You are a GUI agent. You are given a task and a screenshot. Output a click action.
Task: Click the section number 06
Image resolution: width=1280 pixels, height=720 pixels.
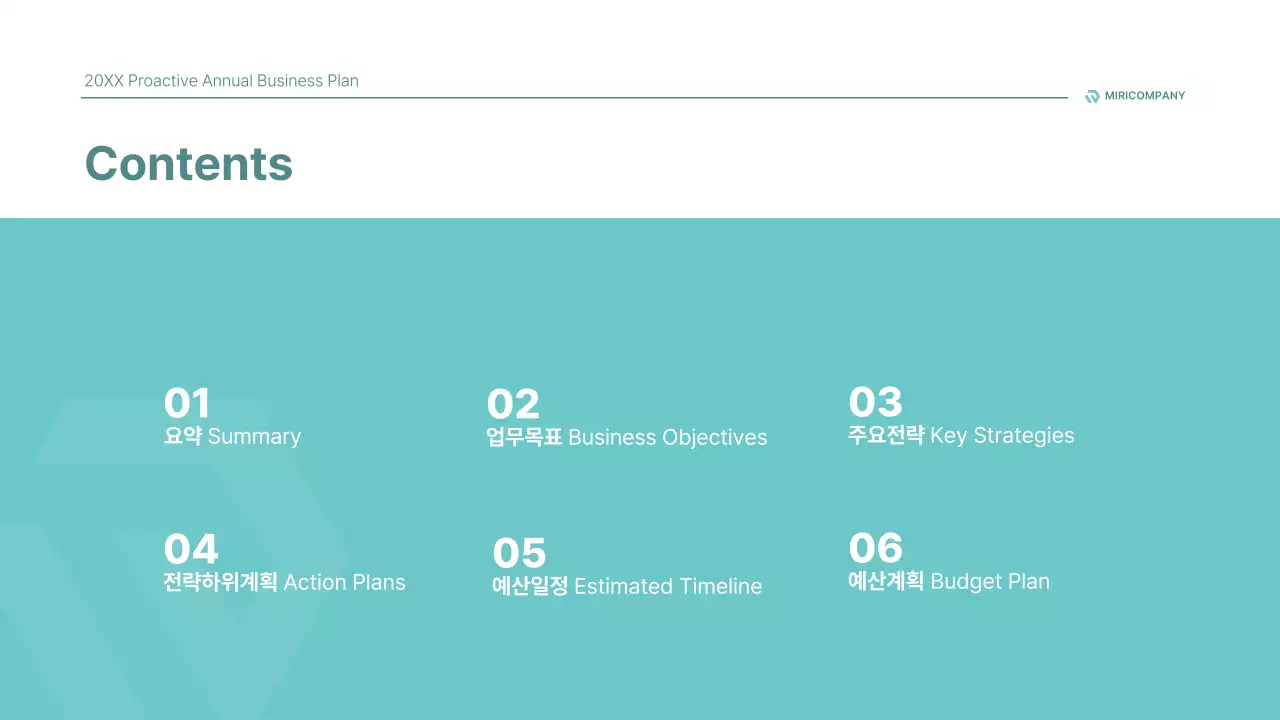(875, 548)
